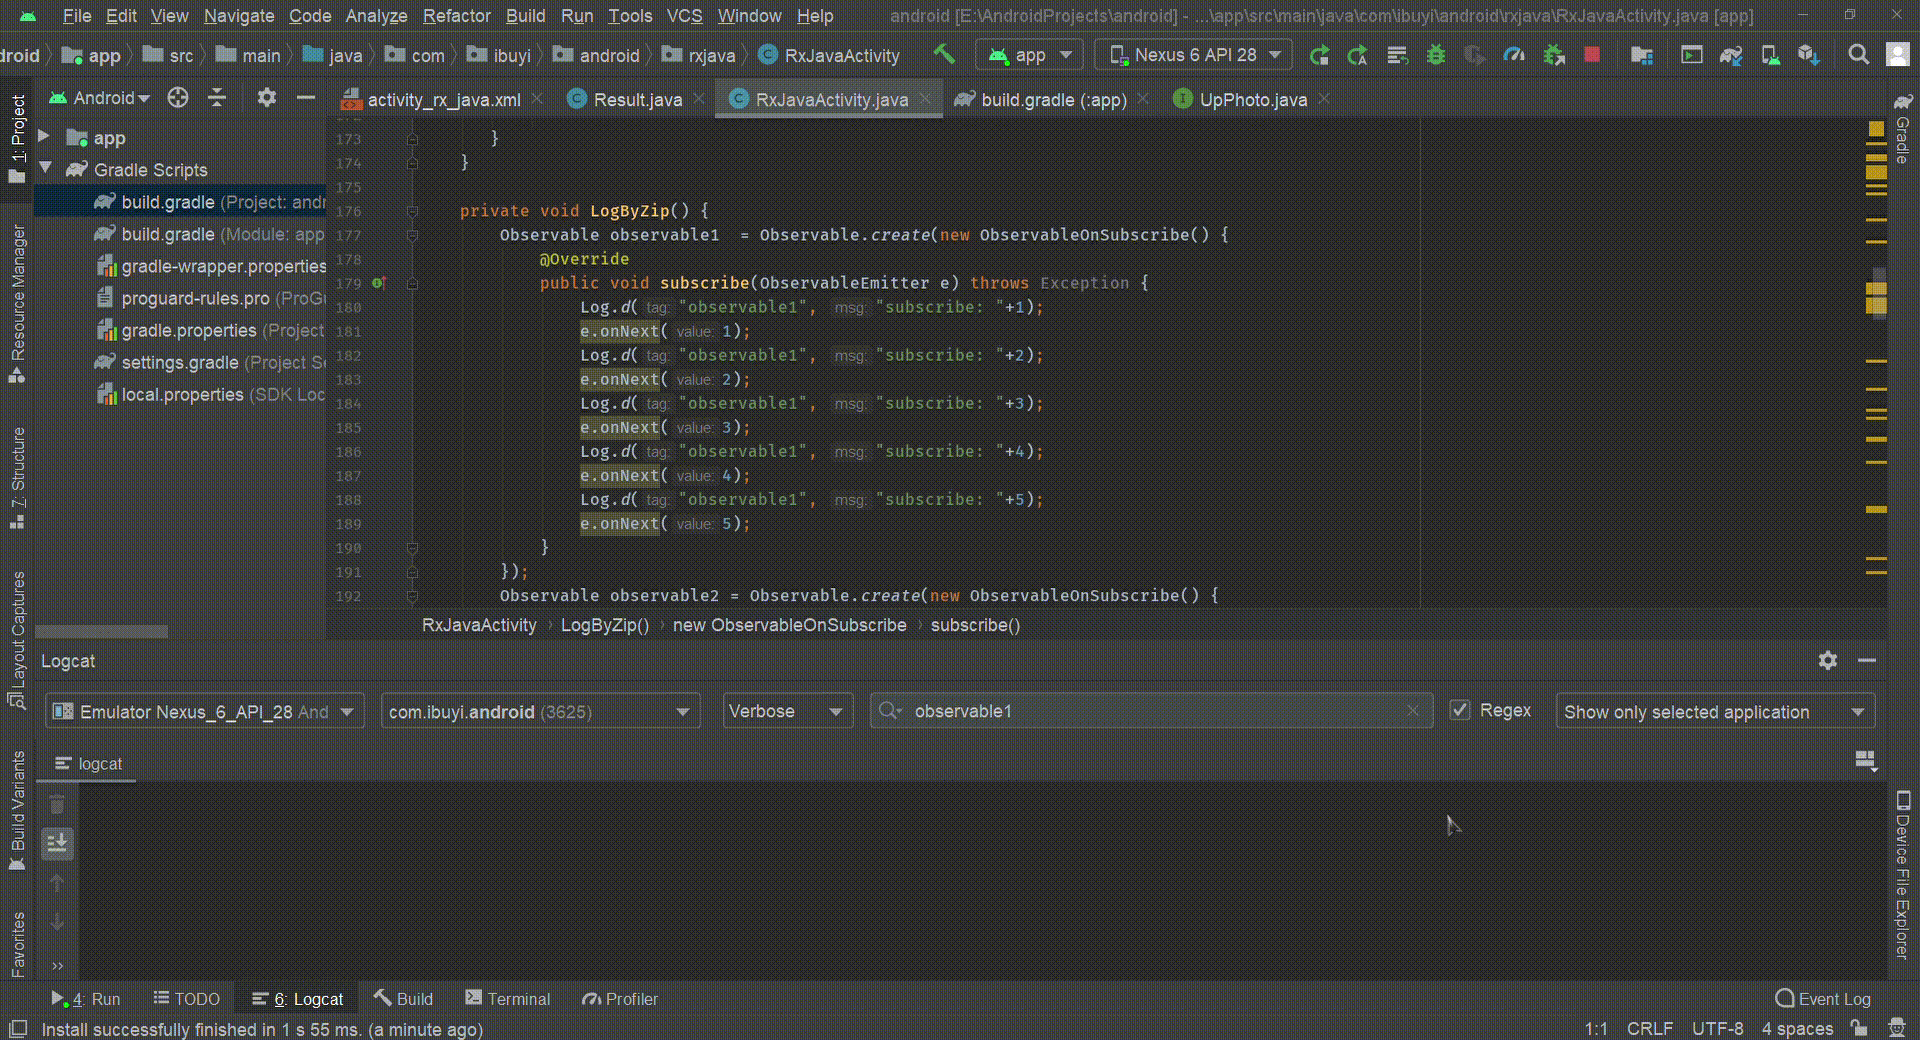Image resolution: width=1920 pixels, height=1040 pixels.
Task: Open the app run configuration dropdown
Action: tap(1030, 55)
